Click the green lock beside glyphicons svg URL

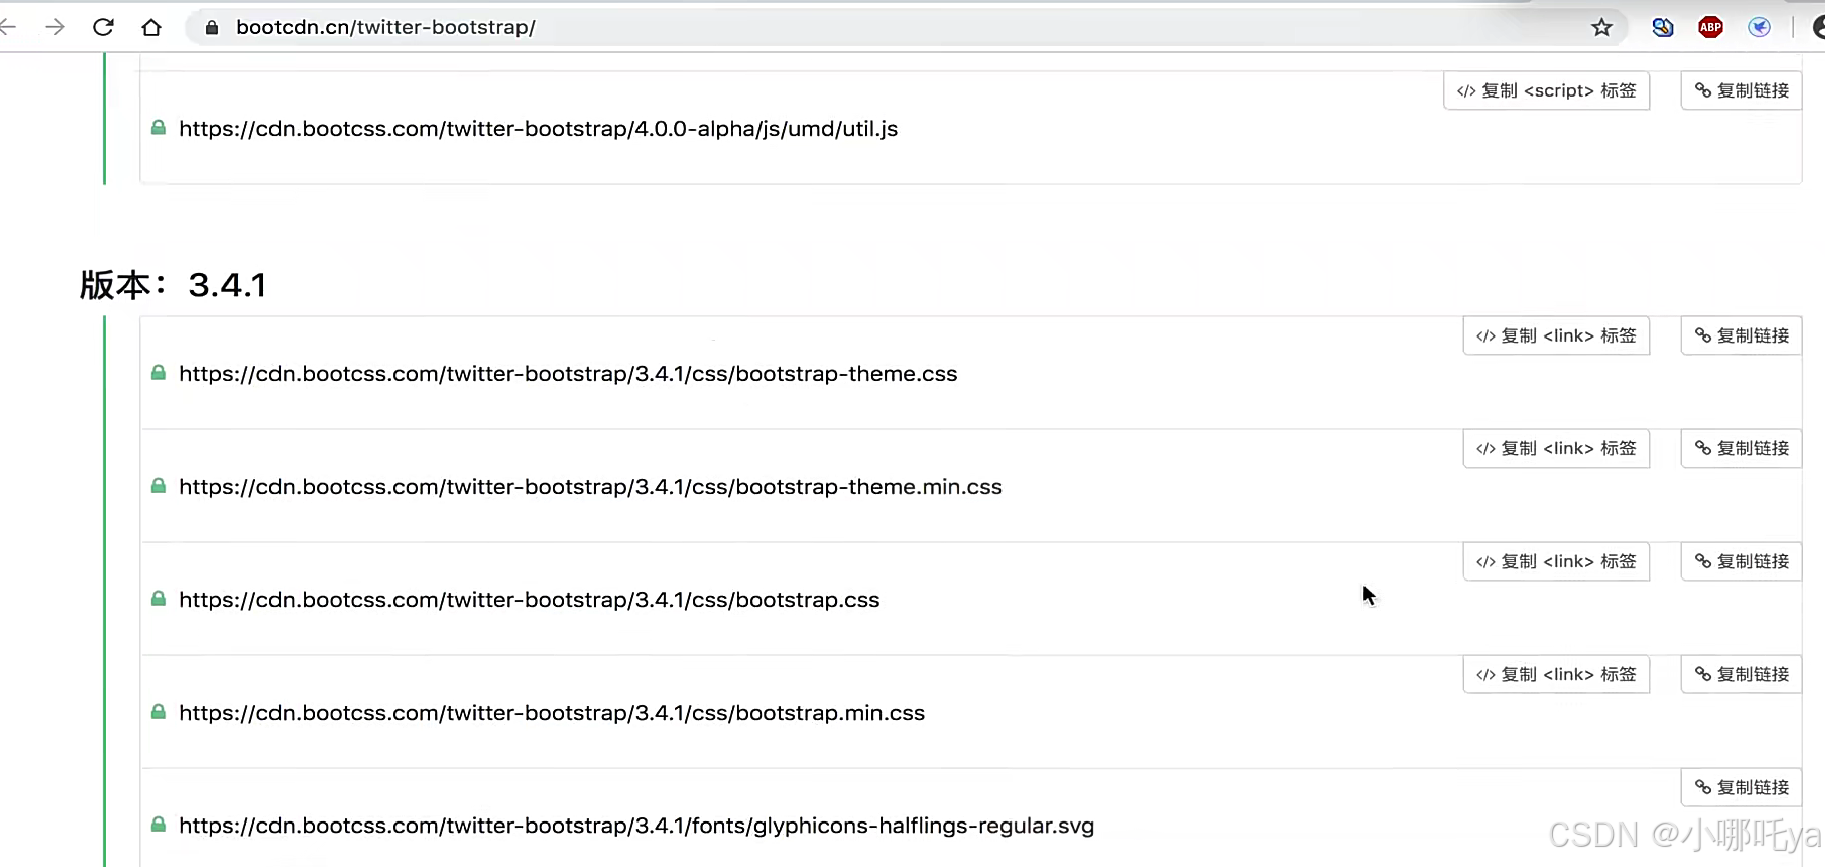point(158,825)
